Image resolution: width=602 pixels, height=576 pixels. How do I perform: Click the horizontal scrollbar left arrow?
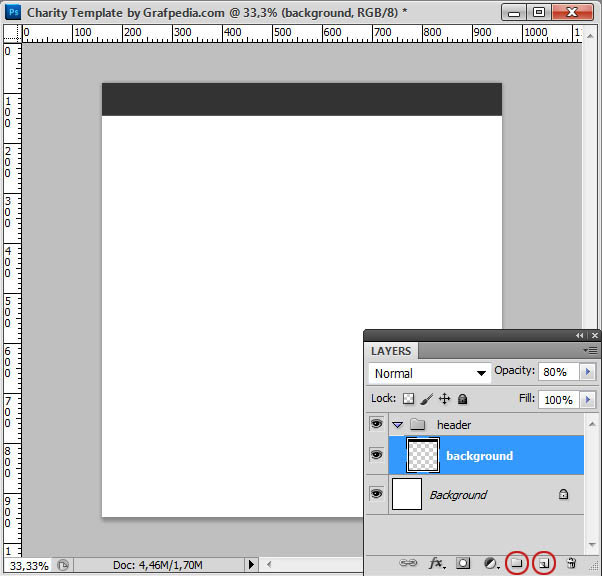[x=269, y=564]
